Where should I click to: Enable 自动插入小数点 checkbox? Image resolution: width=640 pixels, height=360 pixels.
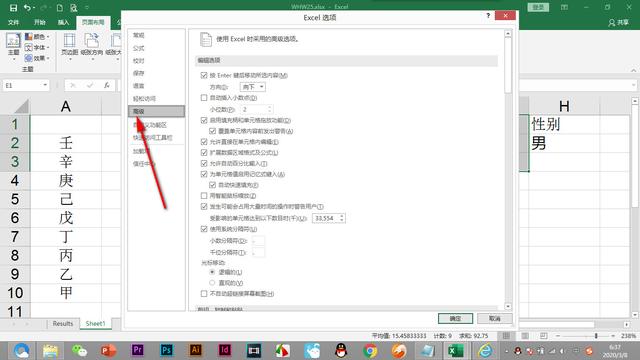pyautogui.click(x=204, y=98)
